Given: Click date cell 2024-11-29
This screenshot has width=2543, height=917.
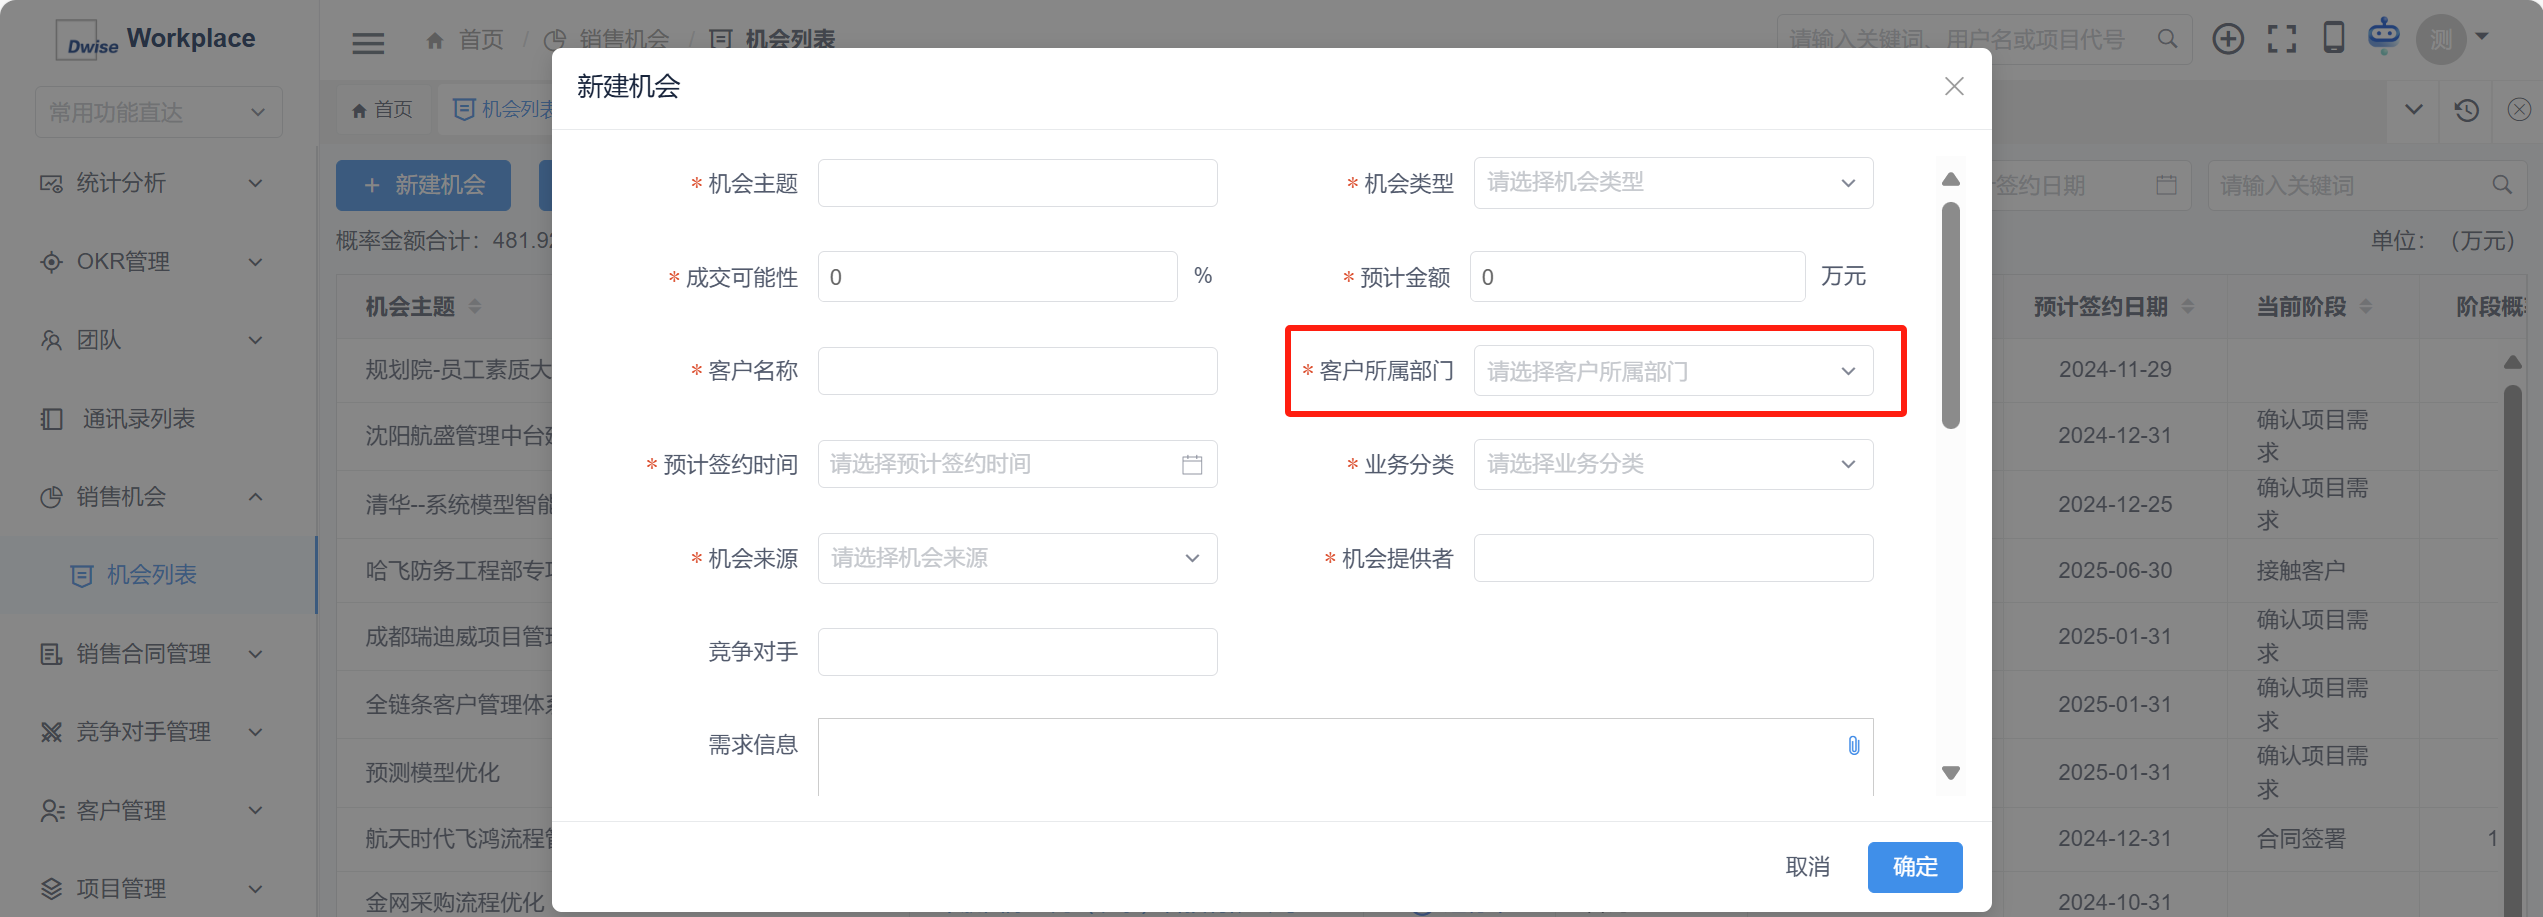Looking at the screenshot, I should (2115, 370).
